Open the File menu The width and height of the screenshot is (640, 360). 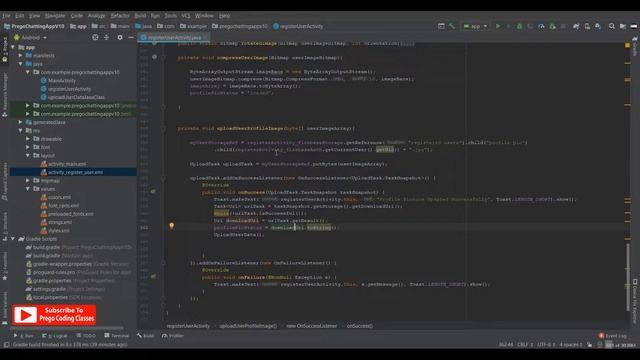[x=6, y=16]
